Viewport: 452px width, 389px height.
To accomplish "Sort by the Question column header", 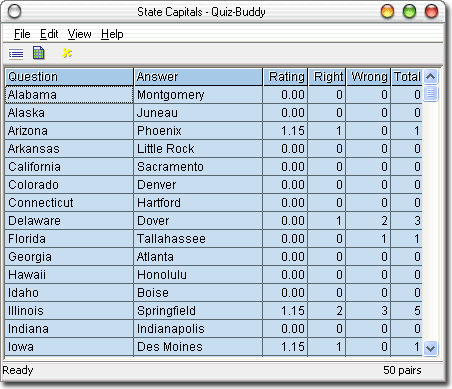I will [x=69, y=77].
